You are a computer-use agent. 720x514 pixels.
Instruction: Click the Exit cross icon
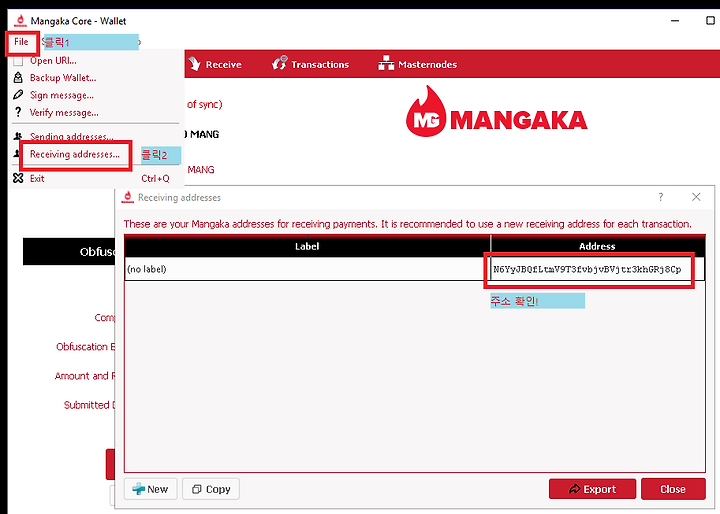18,178
